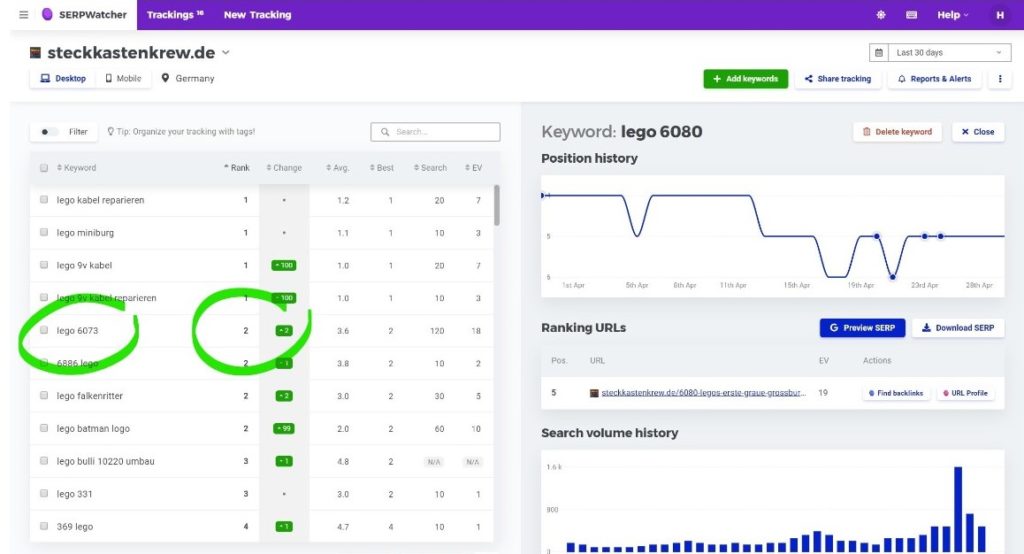Check the lego miniburg checkbox

(44, 232)
